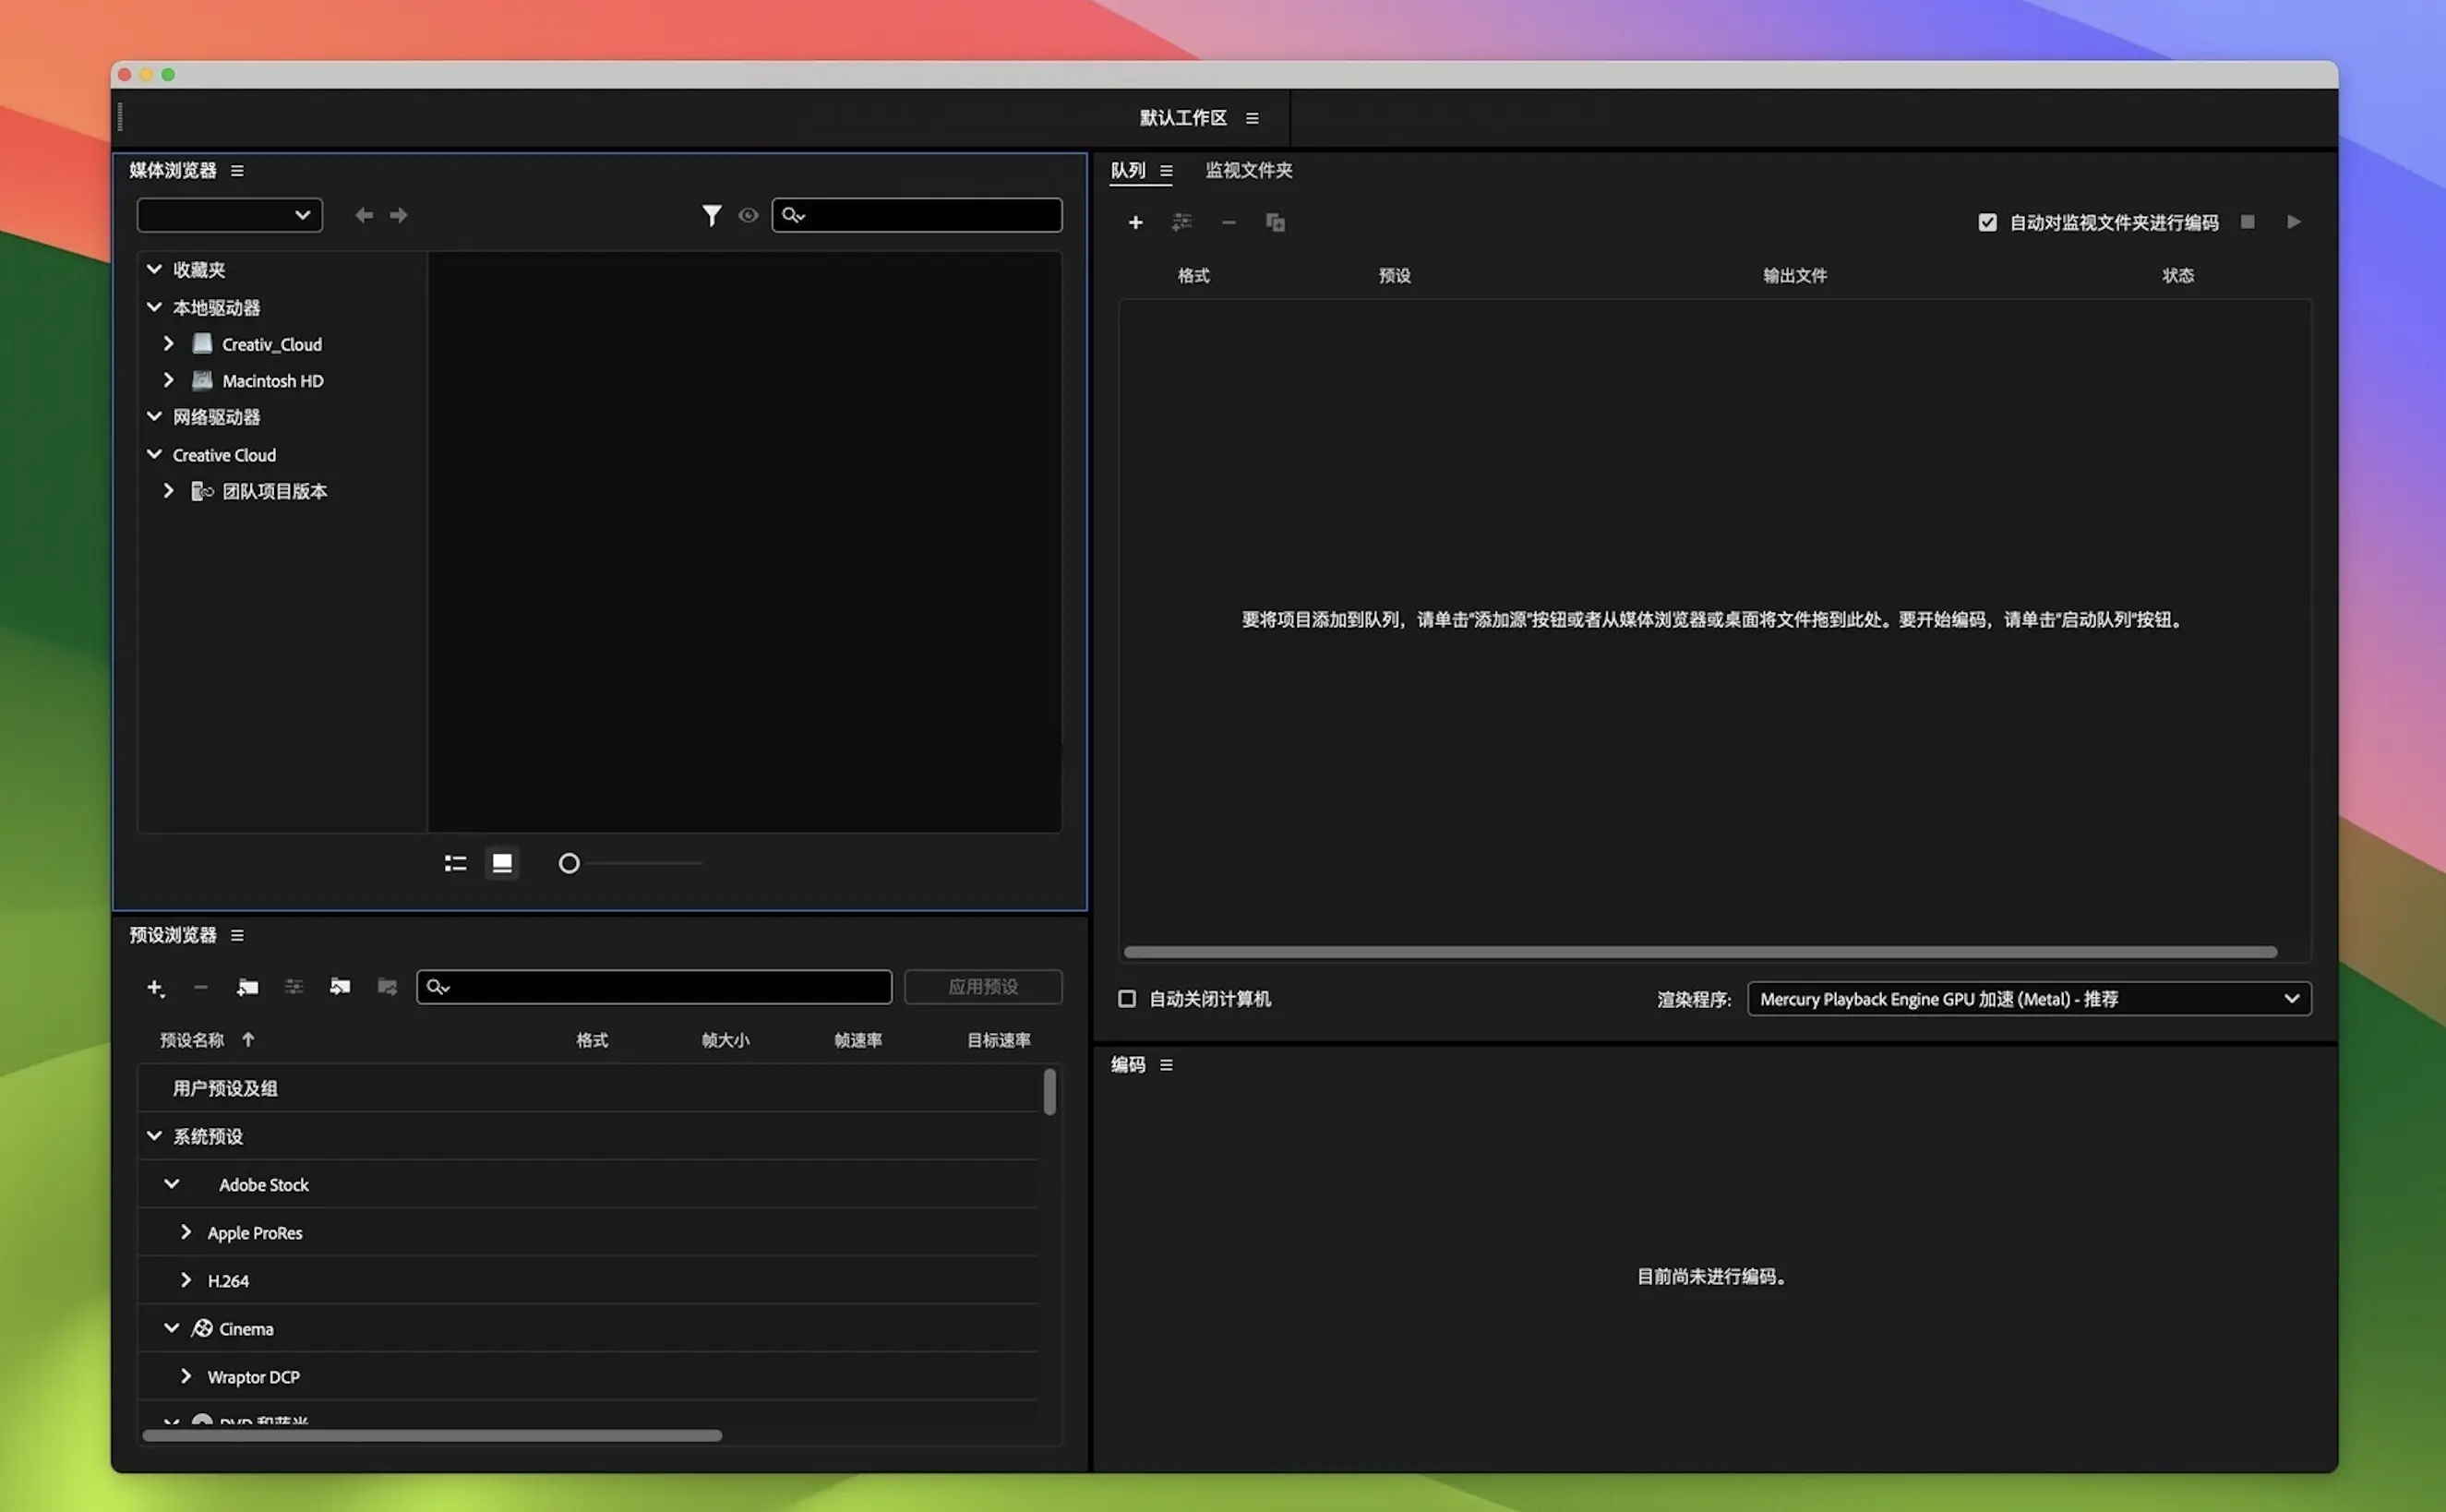Image resolution: width=2446 pixels, height=1512 pixels.
Task: Start the queue with the play icon
Action: tap(2293, 222)
